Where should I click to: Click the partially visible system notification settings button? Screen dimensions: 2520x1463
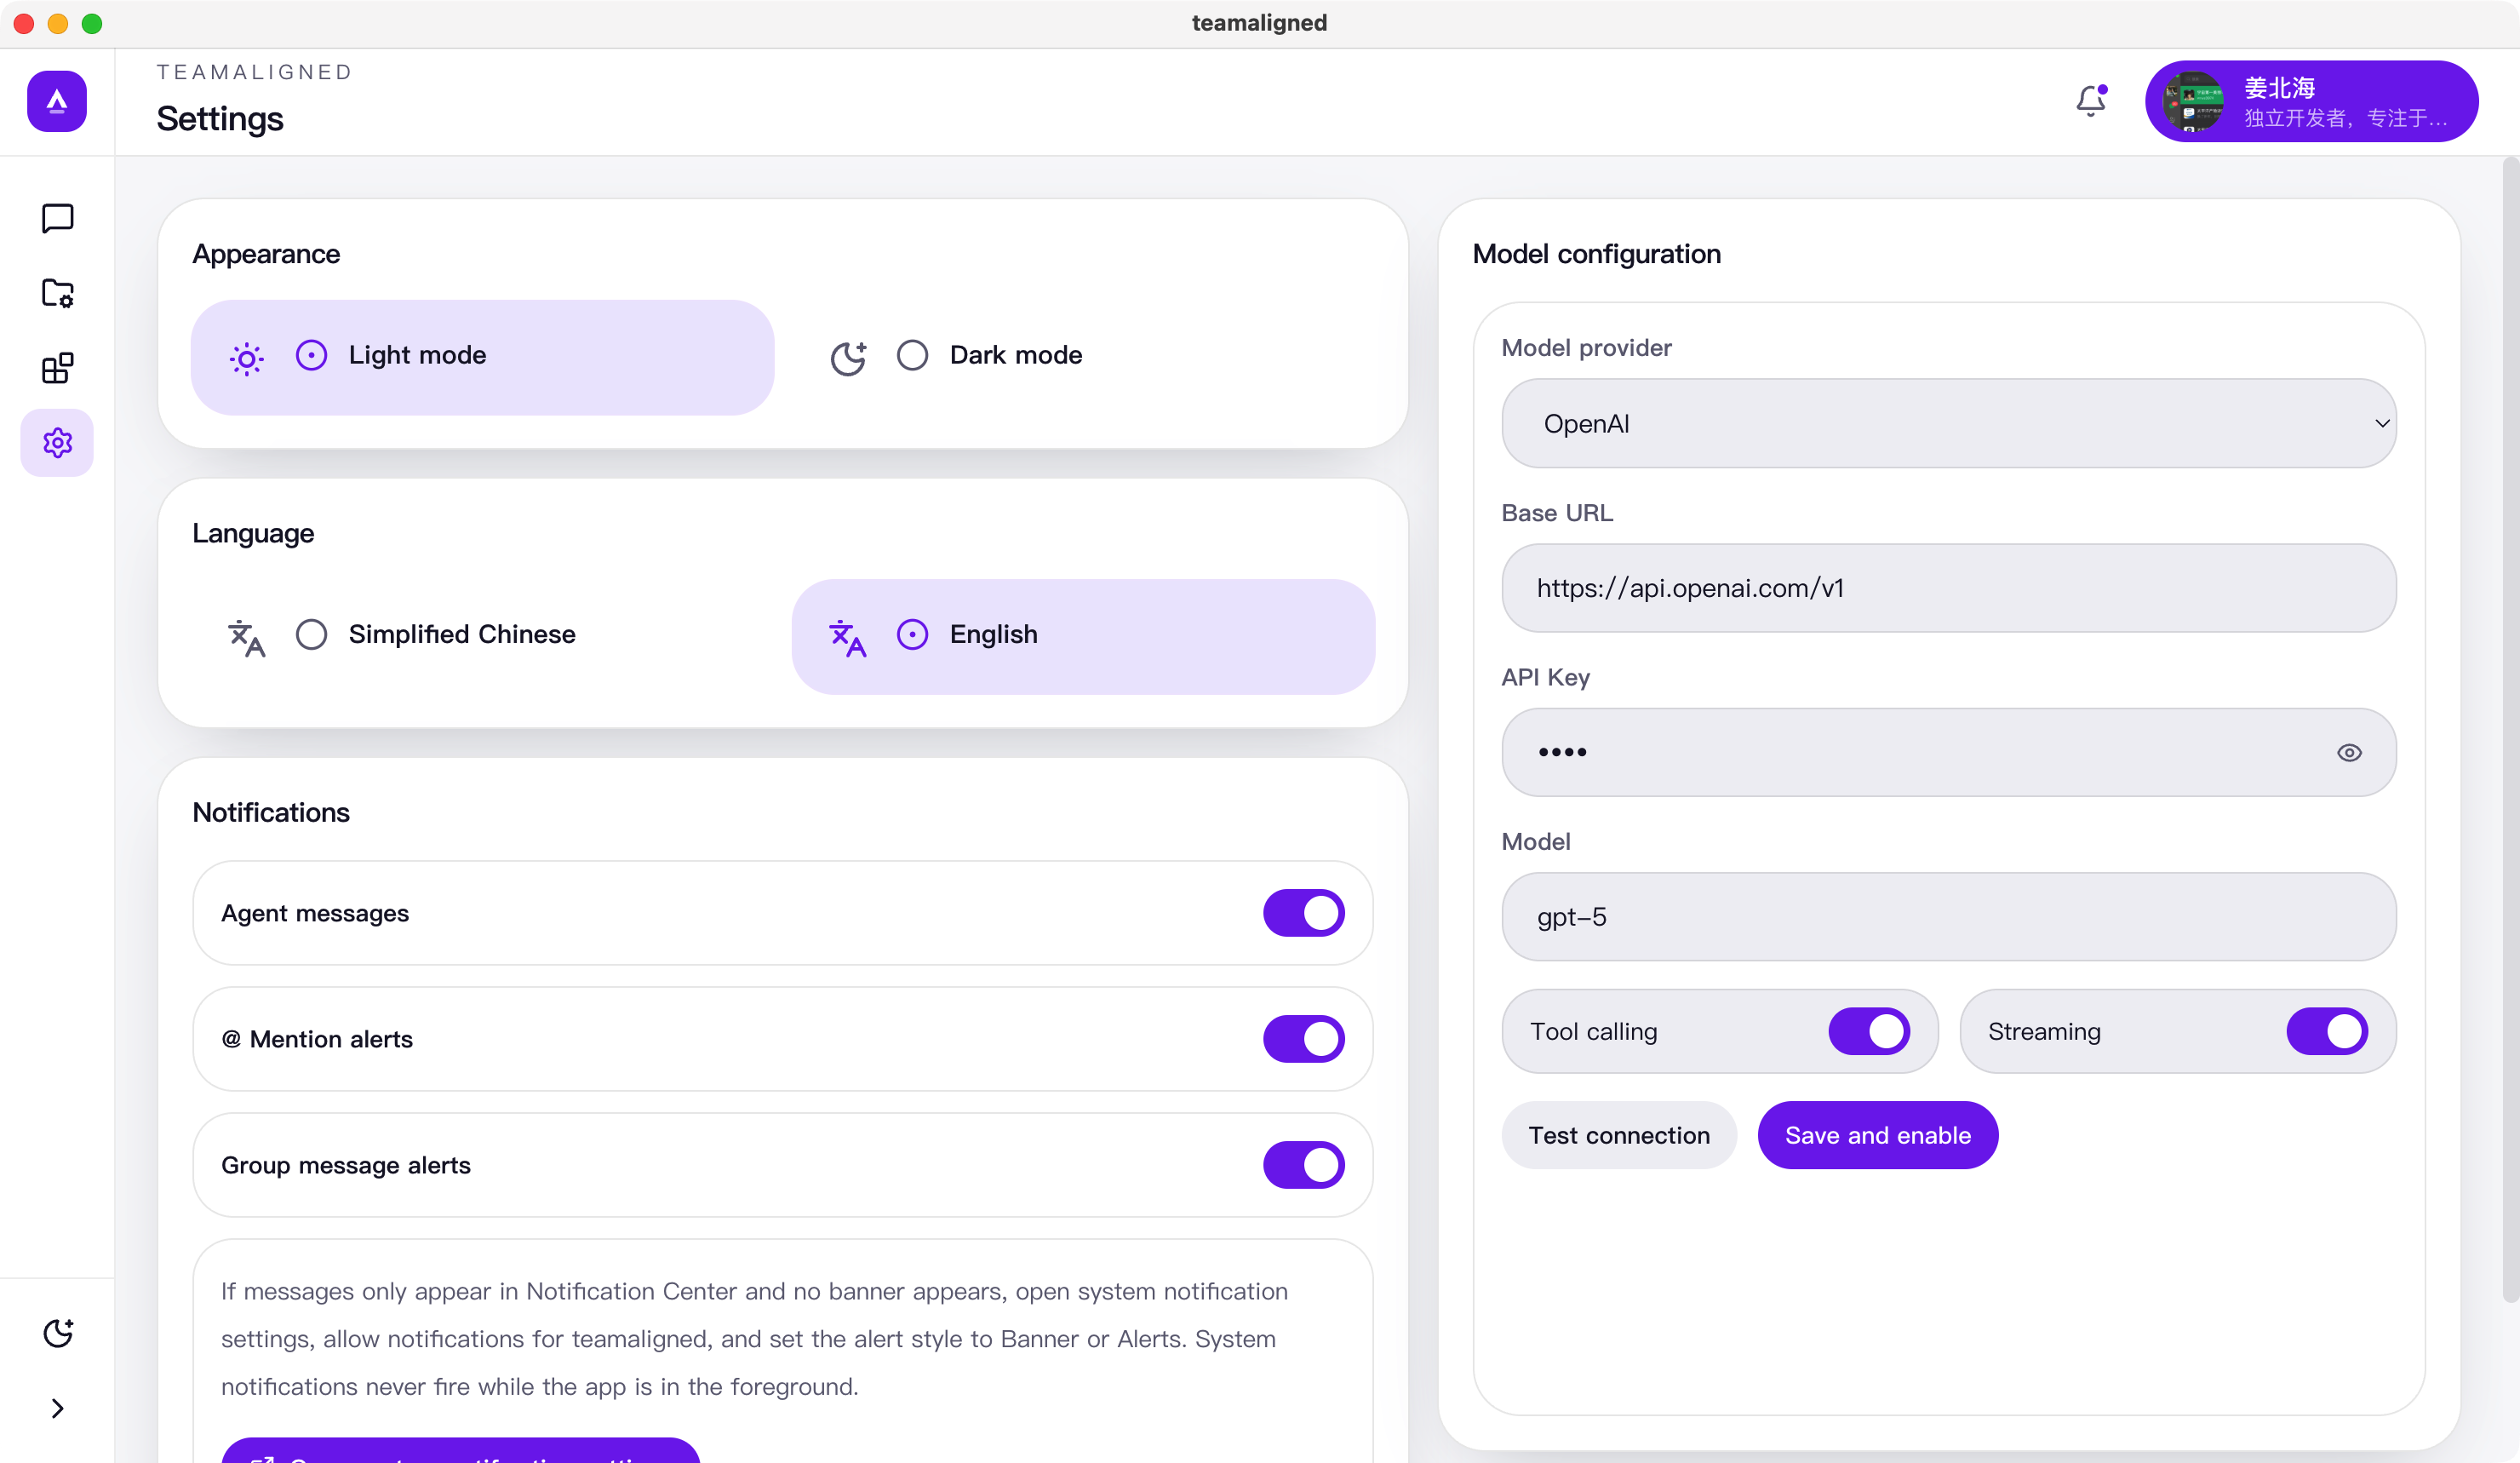coord(460,1450)
